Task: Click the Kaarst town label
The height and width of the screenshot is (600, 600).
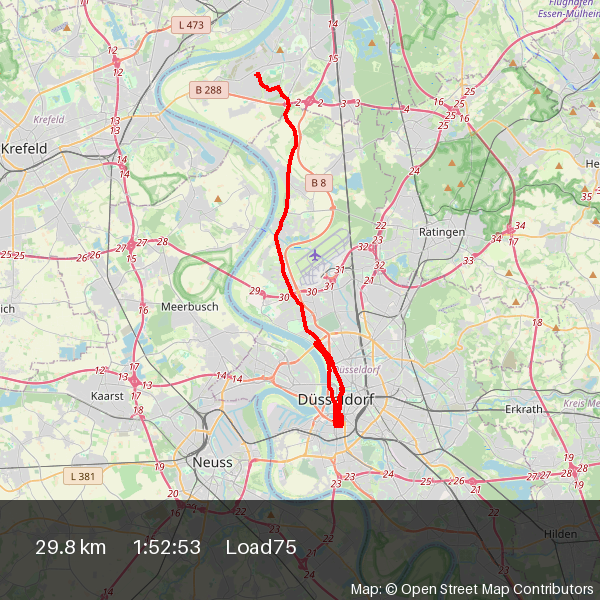Action: pos(107,396)
